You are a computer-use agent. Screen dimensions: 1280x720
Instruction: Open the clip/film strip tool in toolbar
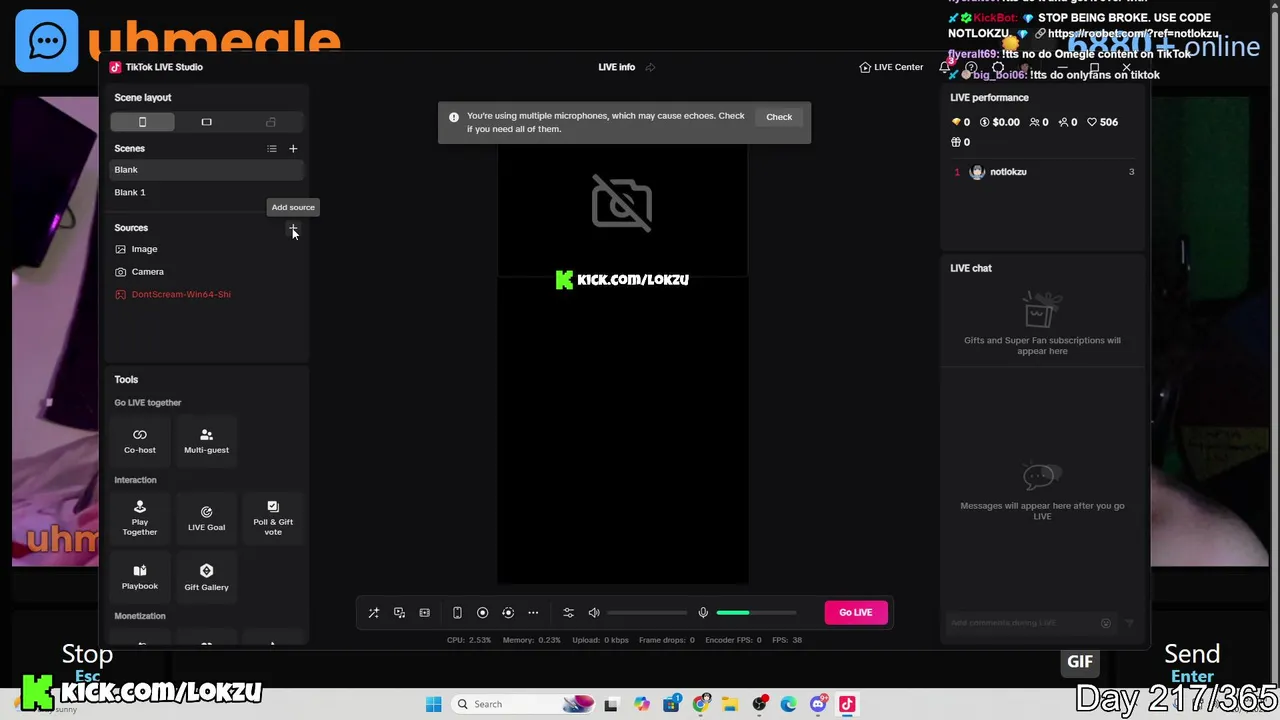point(424,613)
